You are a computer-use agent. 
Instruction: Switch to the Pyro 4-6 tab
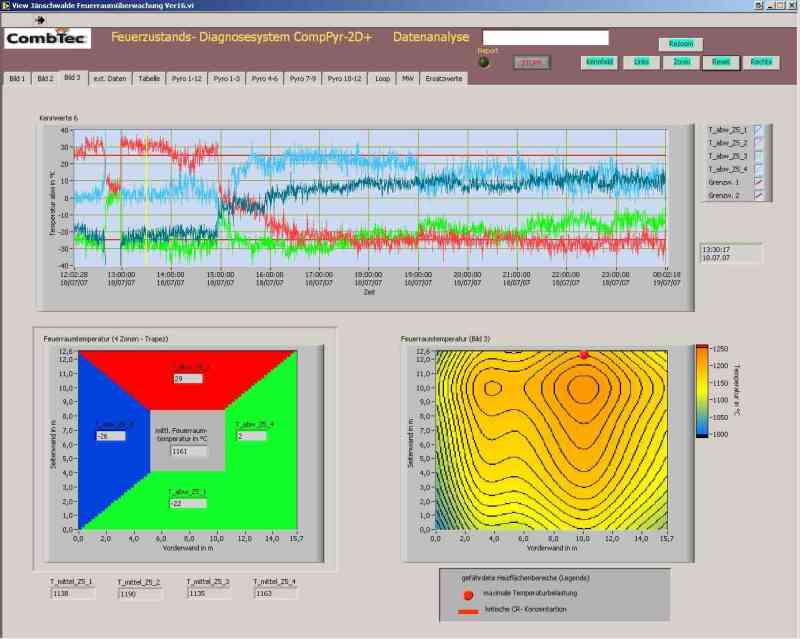pyautogui.click(x=265, y=79)
